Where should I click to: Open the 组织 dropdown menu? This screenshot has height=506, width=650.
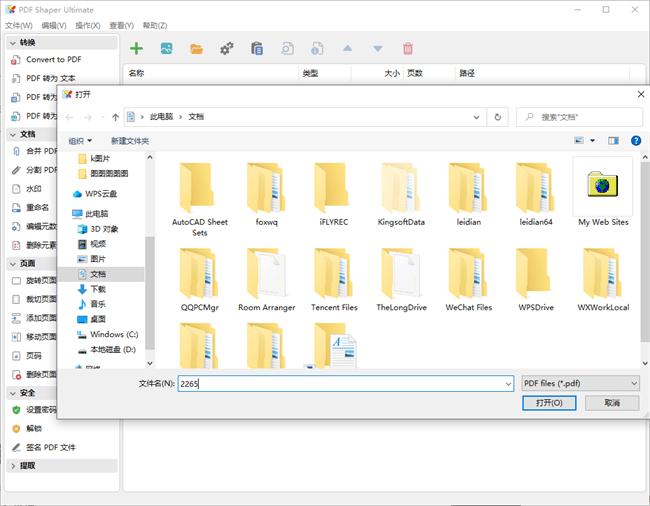tap(80, 141)
